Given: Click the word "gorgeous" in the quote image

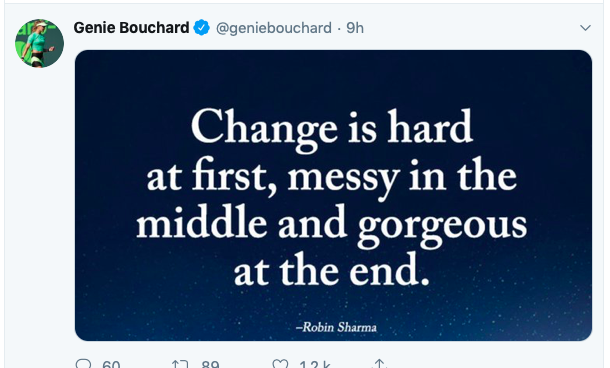Looking at the screenshot, I should click(442, 226).
